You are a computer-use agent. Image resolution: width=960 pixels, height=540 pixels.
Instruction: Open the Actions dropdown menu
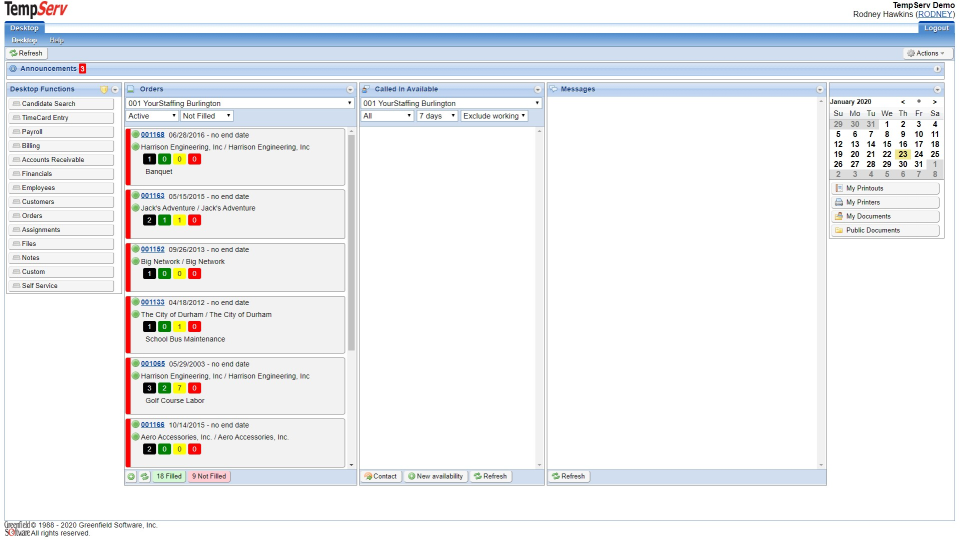pyautogui.click(x=927, y=53)
